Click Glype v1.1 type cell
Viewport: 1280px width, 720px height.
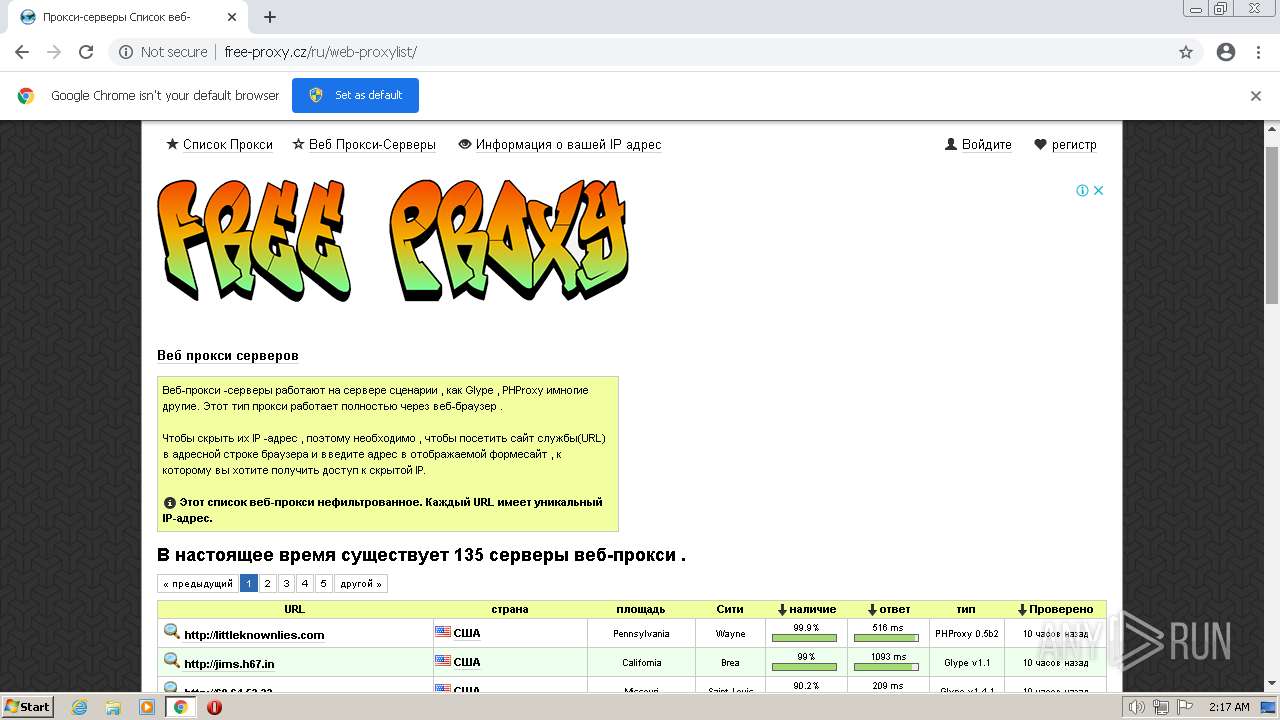pyautogui.click(x=966, y=662)
